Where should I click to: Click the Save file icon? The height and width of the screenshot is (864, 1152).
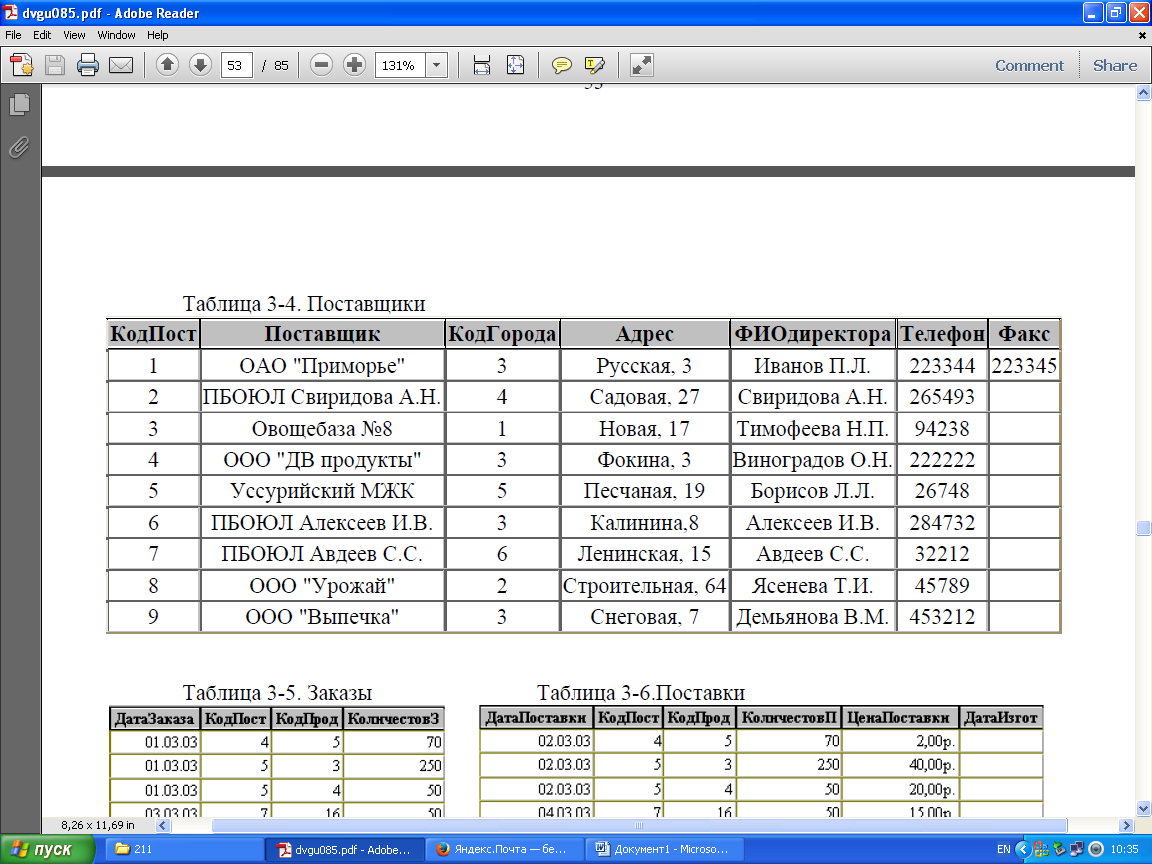[x=55, y=65]
